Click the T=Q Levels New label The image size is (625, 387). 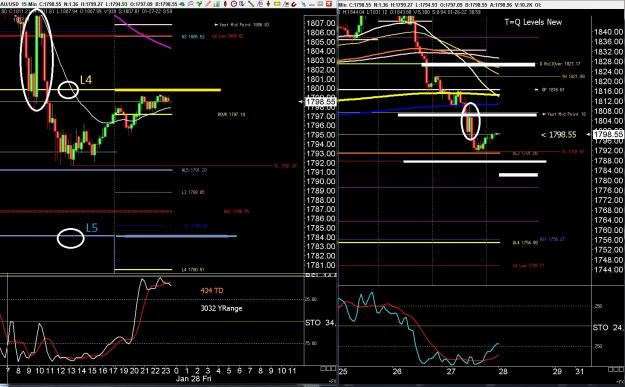(533, 22)
